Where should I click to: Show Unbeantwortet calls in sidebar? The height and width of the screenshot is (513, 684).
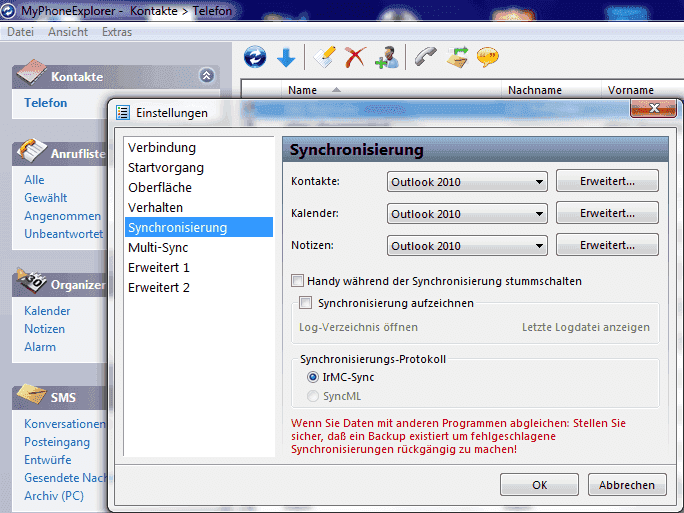[64, 234]
